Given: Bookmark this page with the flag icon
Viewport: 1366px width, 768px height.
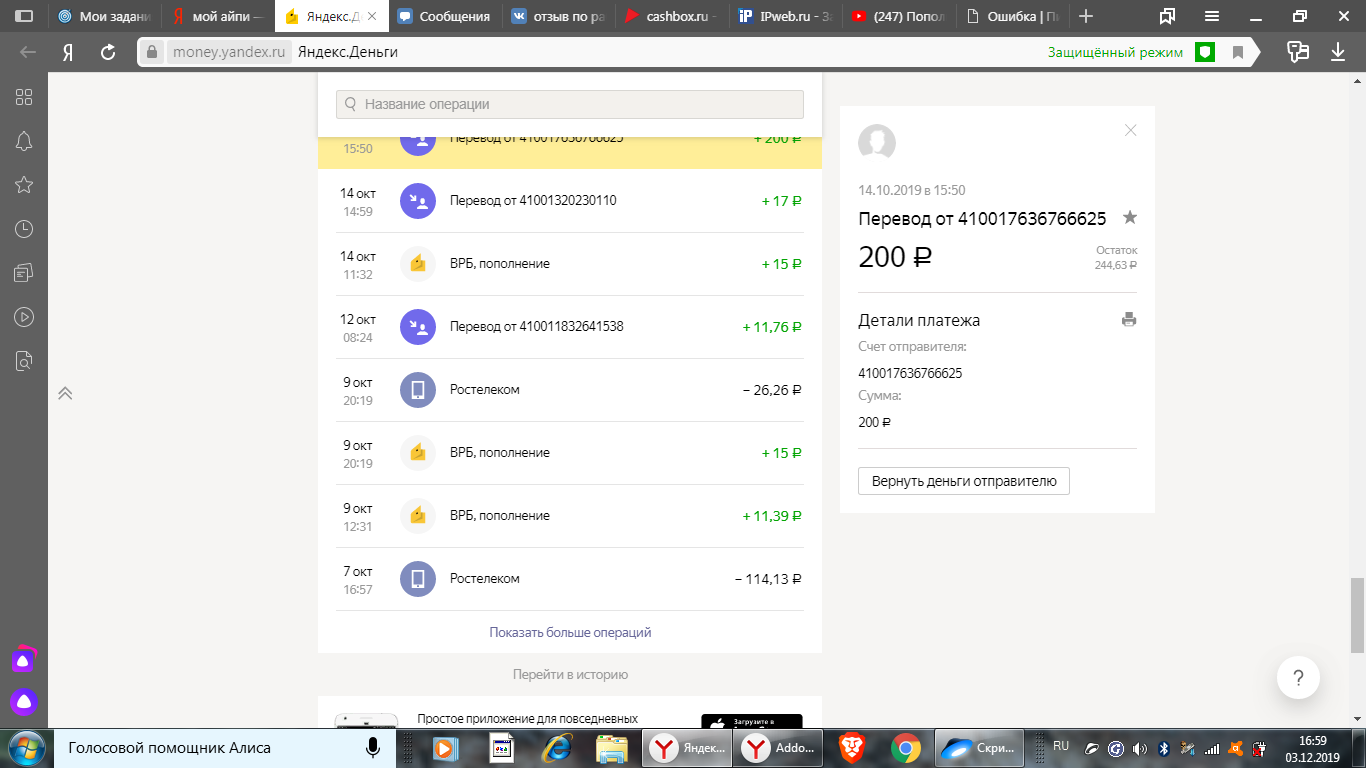Looking at the screenshot, I should coord(1237,52).
